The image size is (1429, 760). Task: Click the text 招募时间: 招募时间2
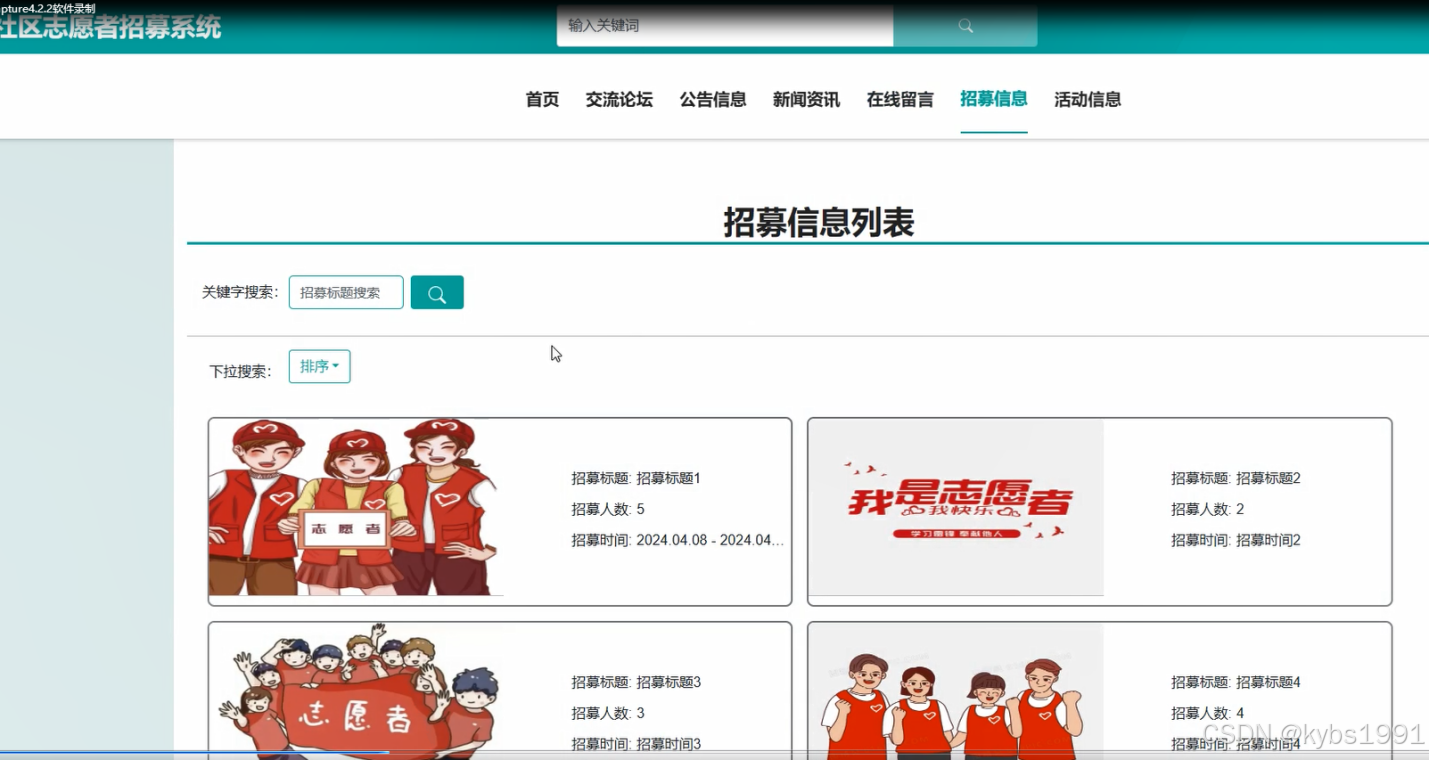point(1236,540)
